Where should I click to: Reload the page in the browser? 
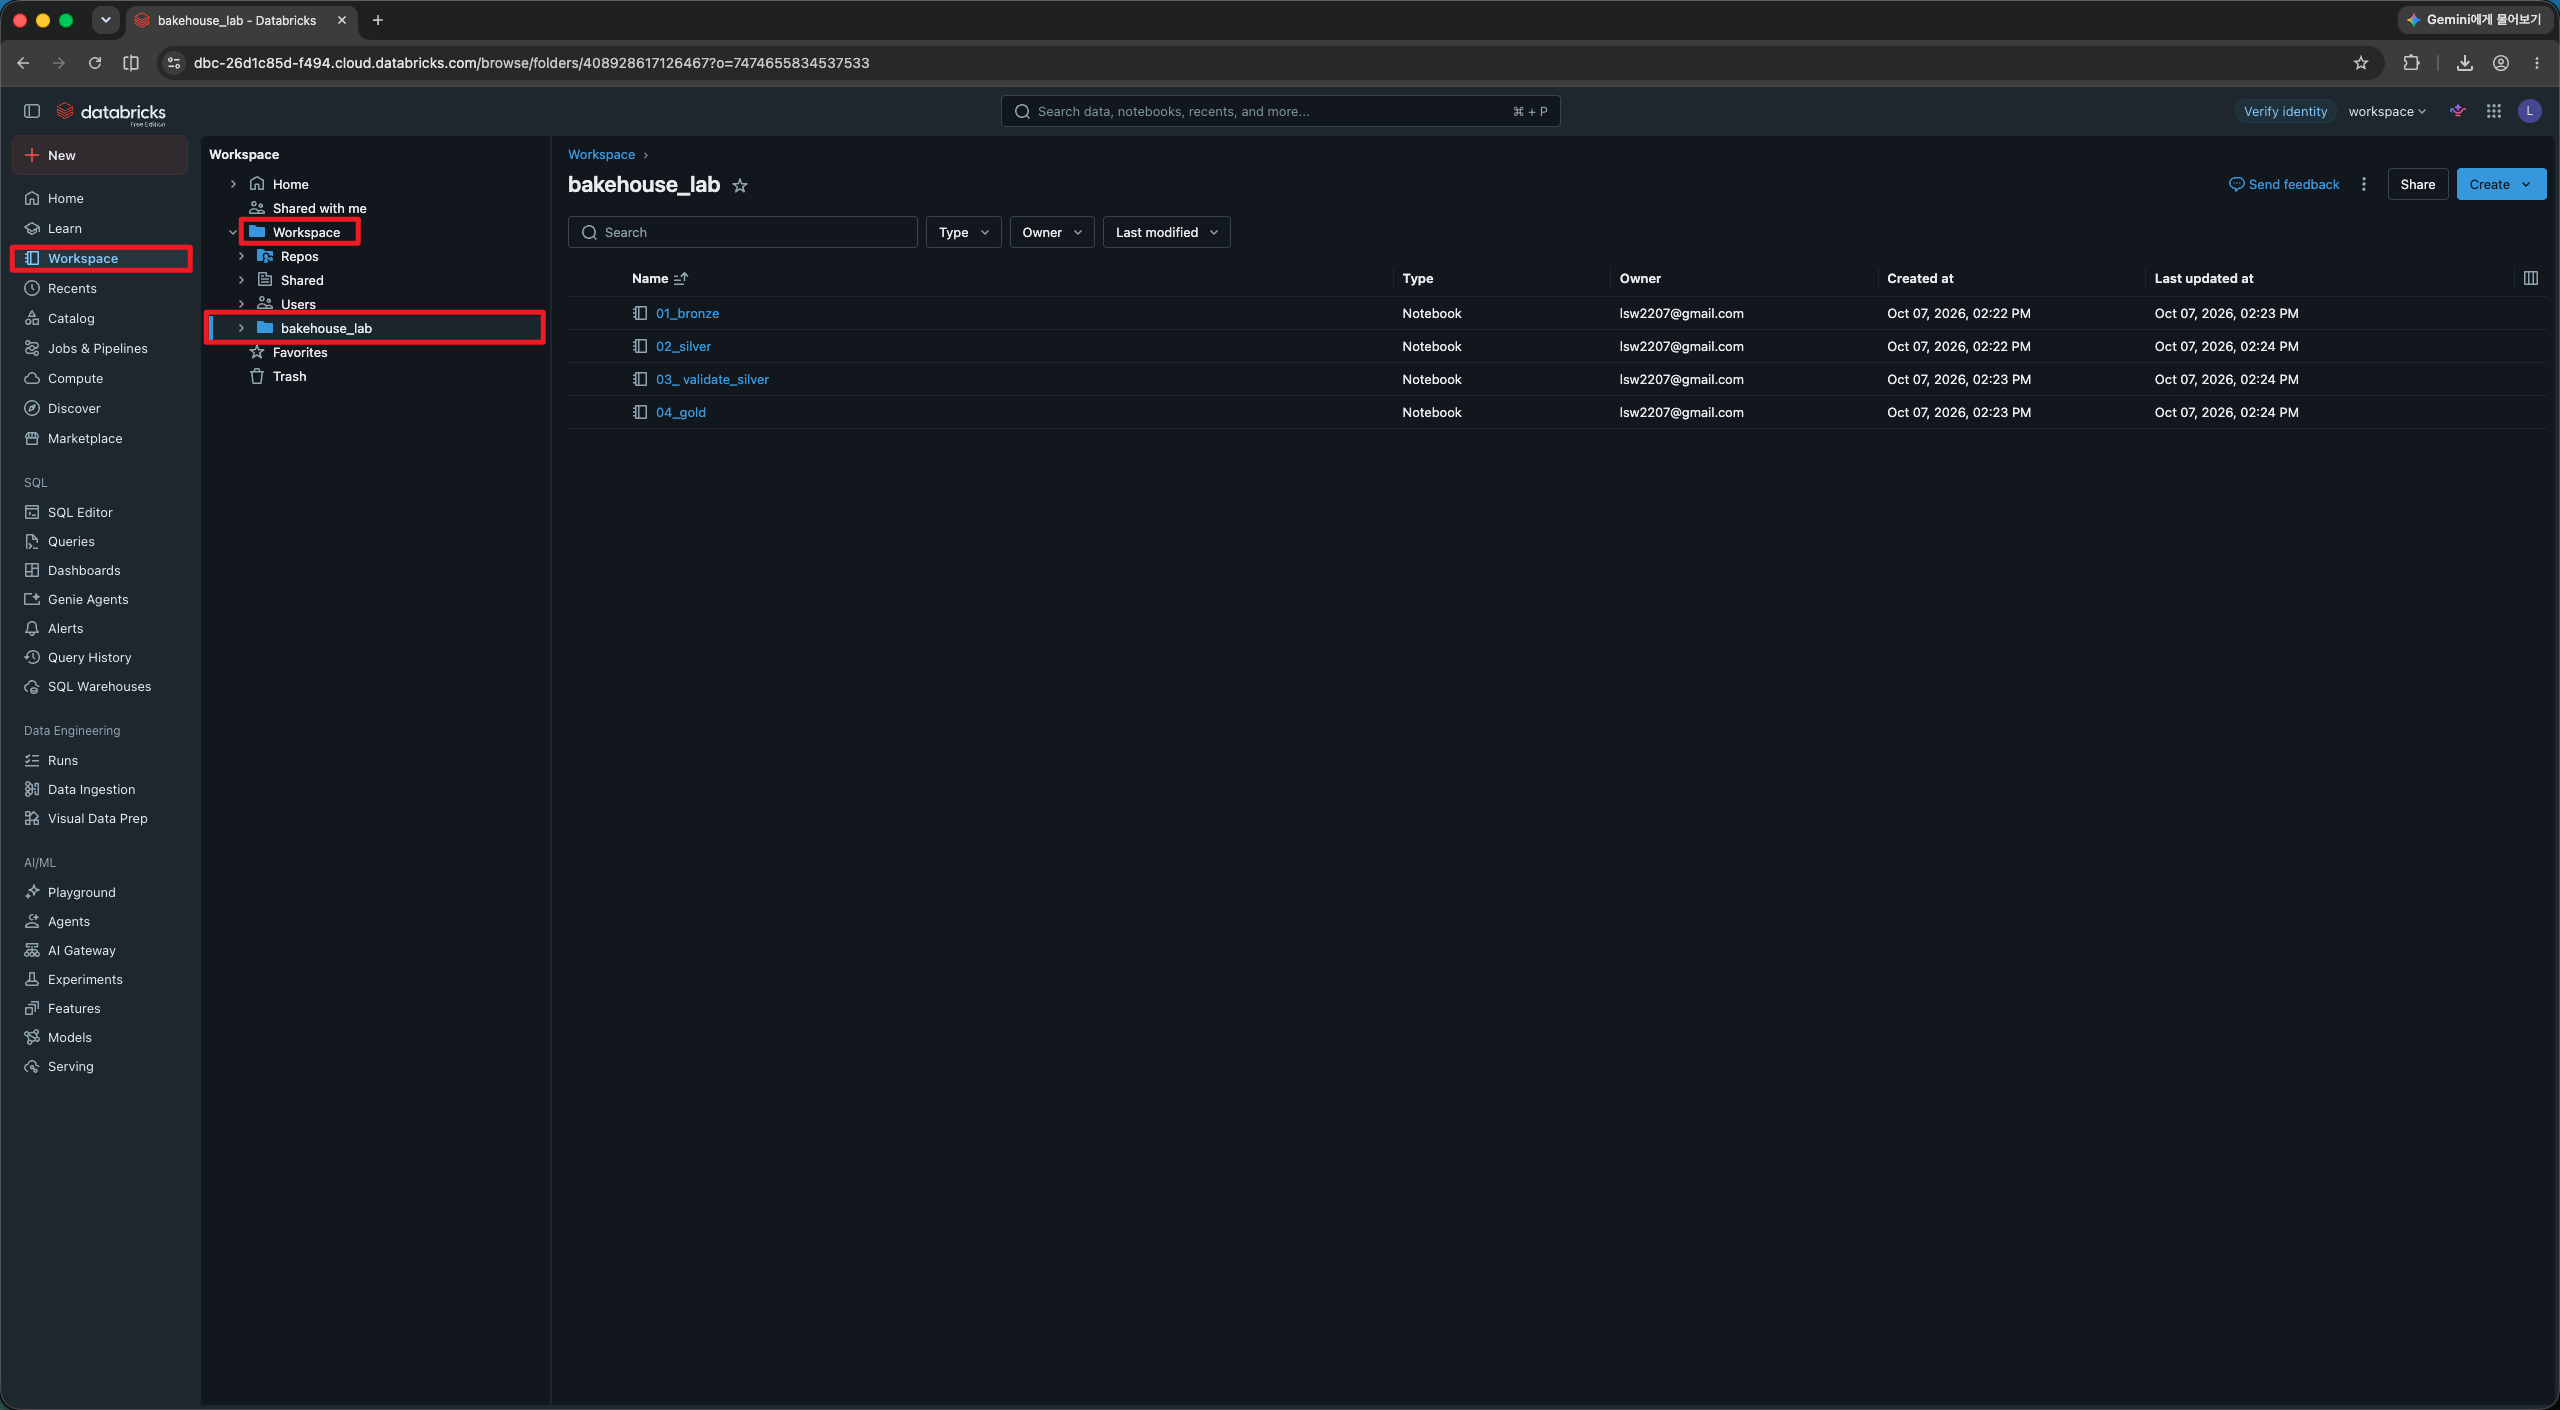tap(95, 63)
